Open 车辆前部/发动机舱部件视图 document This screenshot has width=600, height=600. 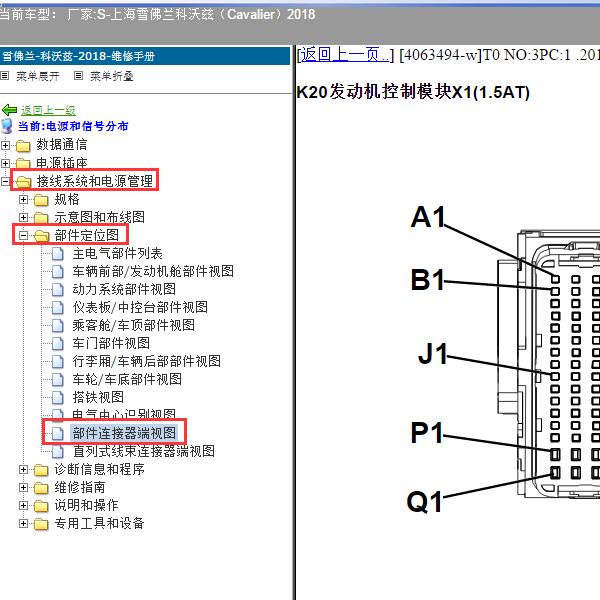153,271
